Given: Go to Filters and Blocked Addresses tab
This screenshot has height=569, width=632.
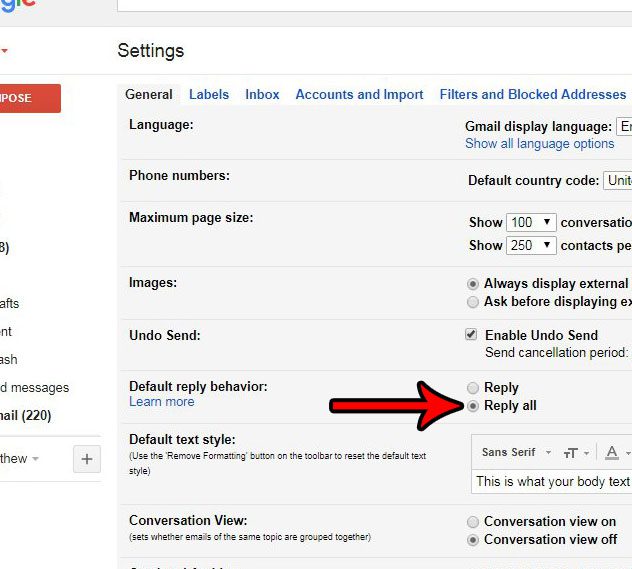Looking at the screenshot, I should coord(533,94).
